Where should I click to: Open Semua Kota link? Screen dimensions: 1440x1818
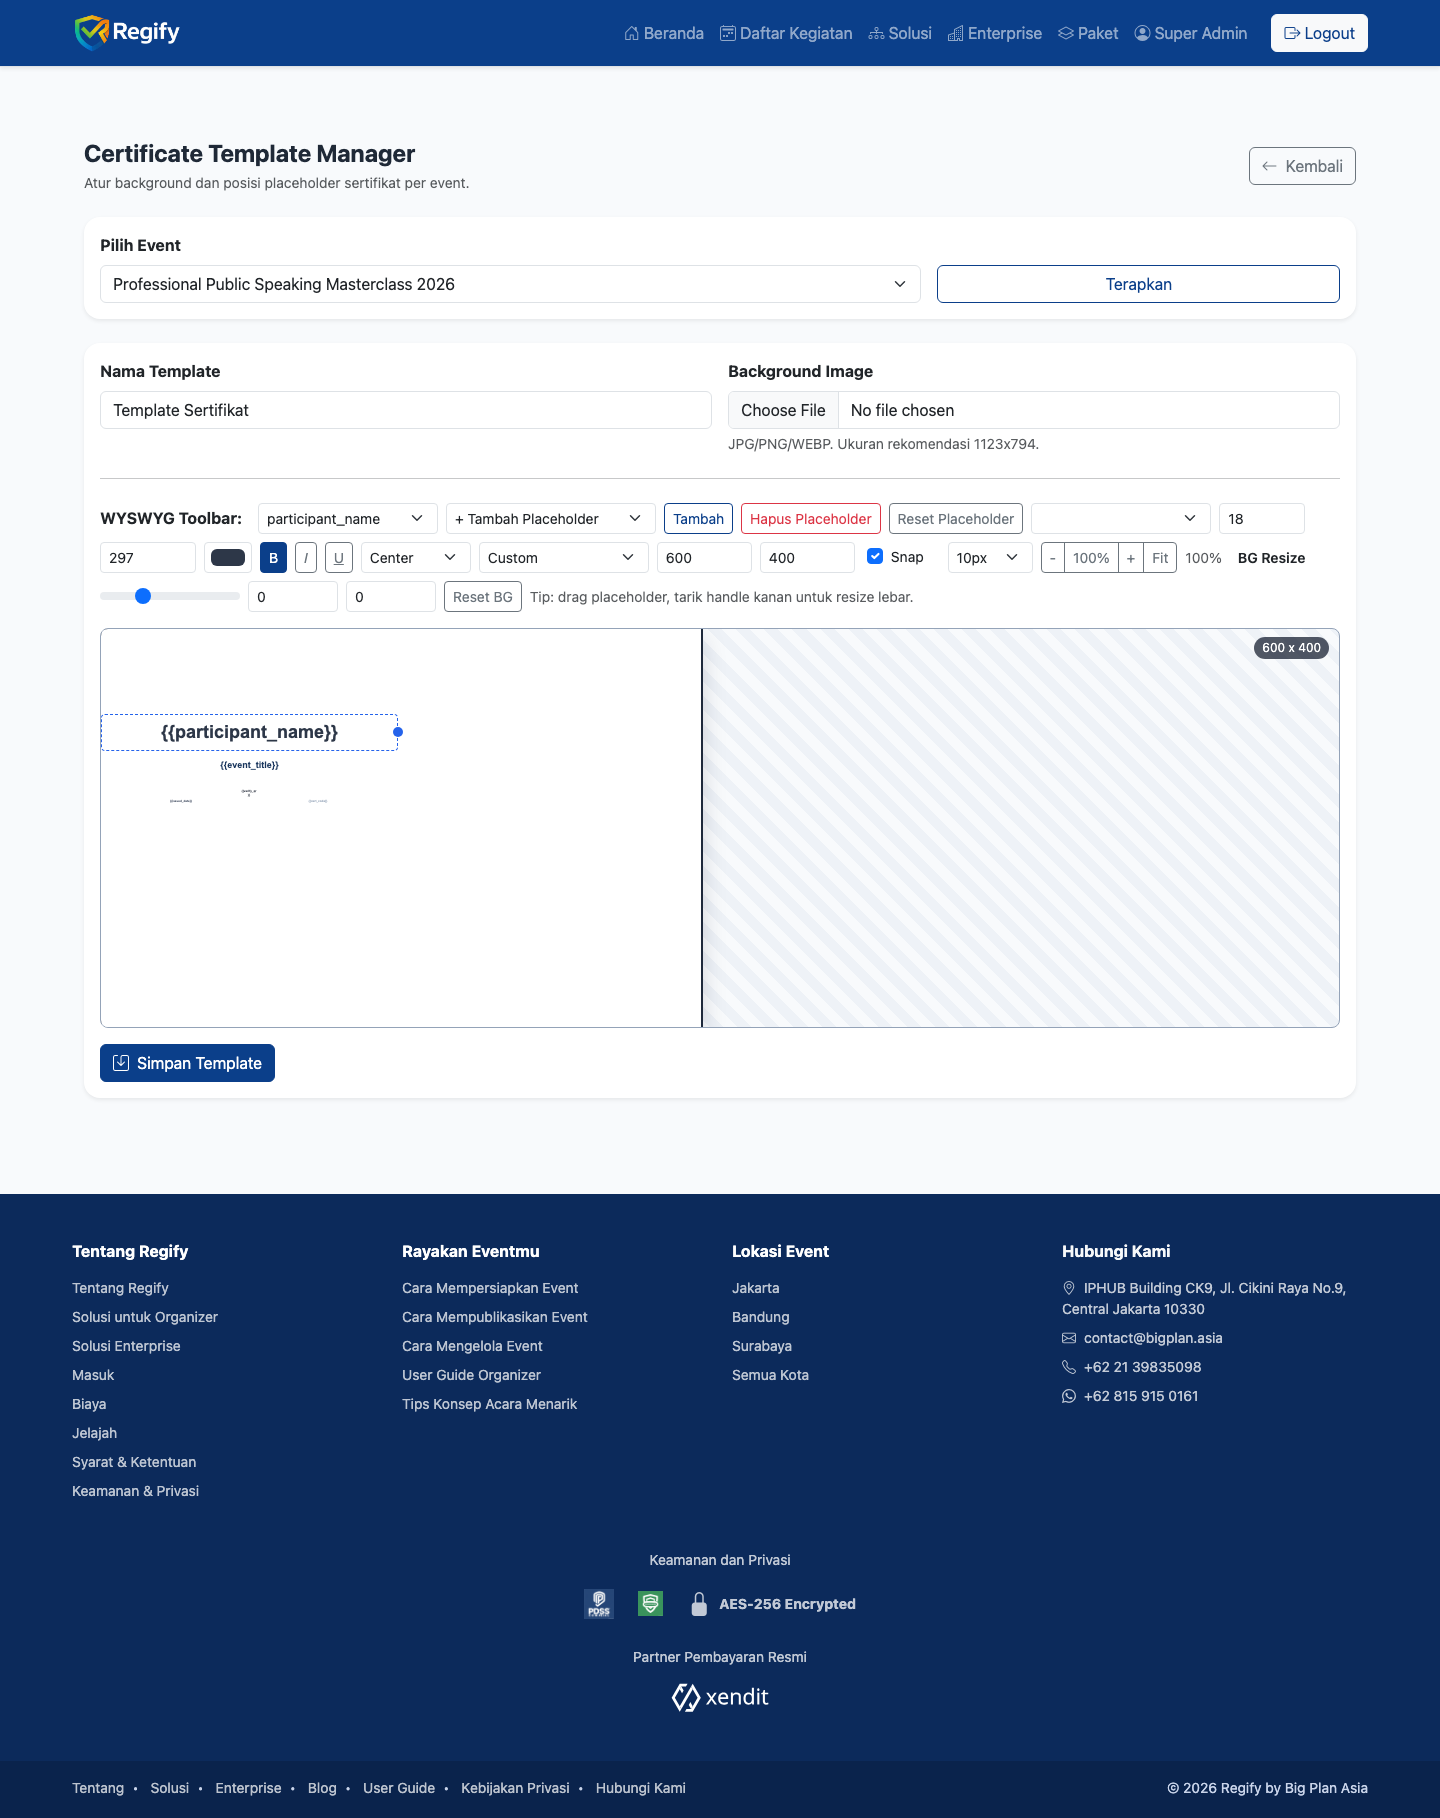click(x=770, y=1375)
